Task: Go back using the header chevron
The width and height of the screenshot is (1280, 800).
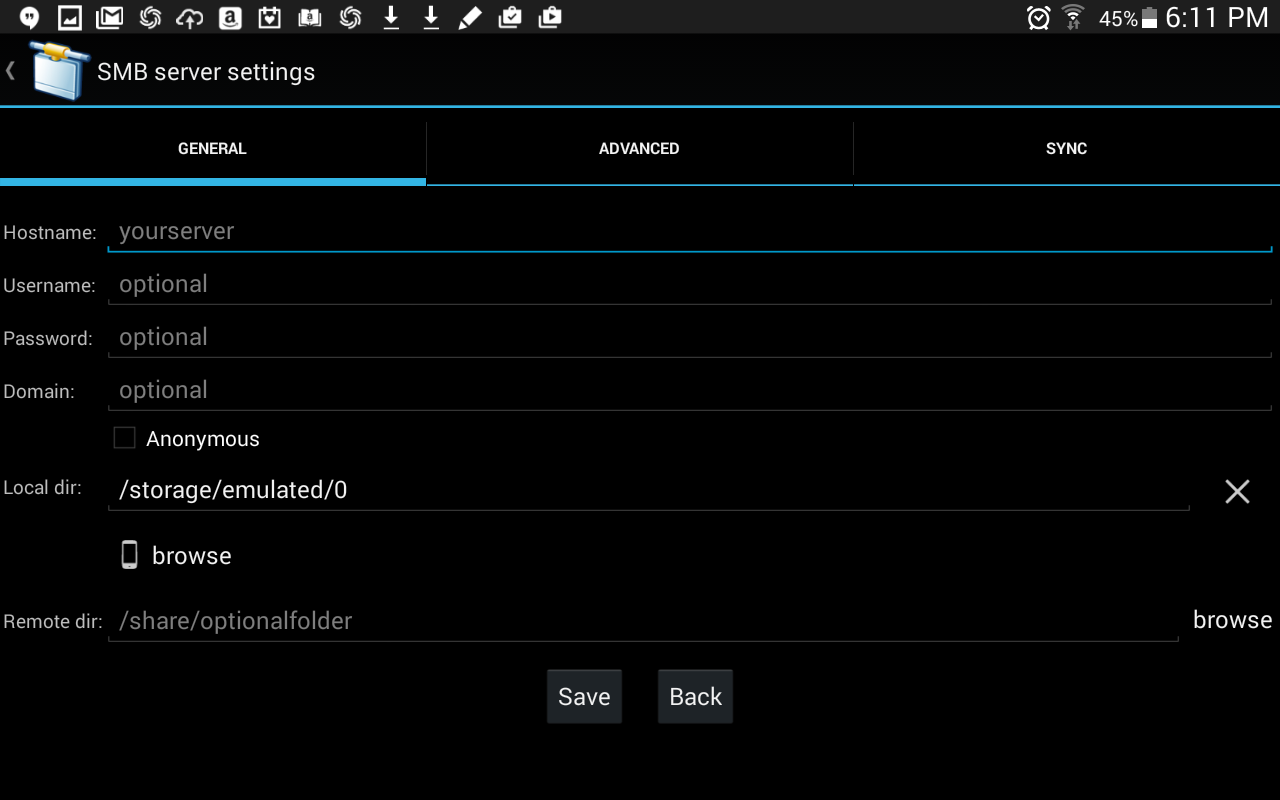Action: tap(10, 70)
